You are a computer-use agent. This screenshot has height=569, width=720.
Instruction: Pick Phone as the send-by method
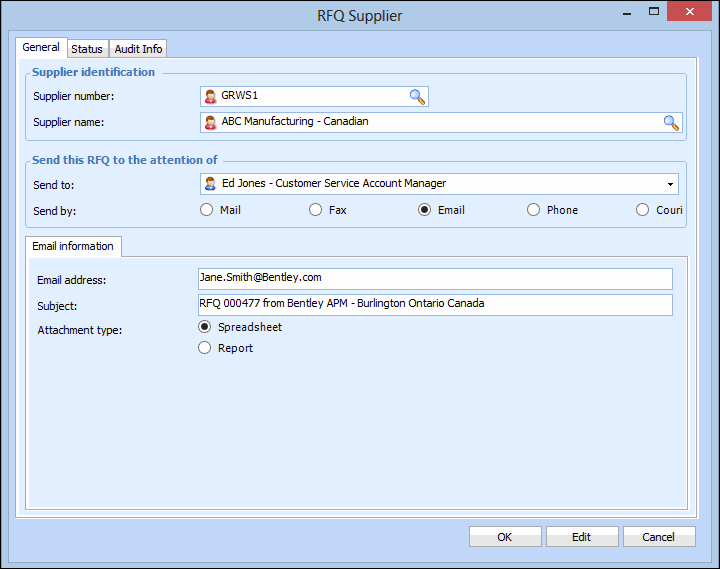[534, 210]
